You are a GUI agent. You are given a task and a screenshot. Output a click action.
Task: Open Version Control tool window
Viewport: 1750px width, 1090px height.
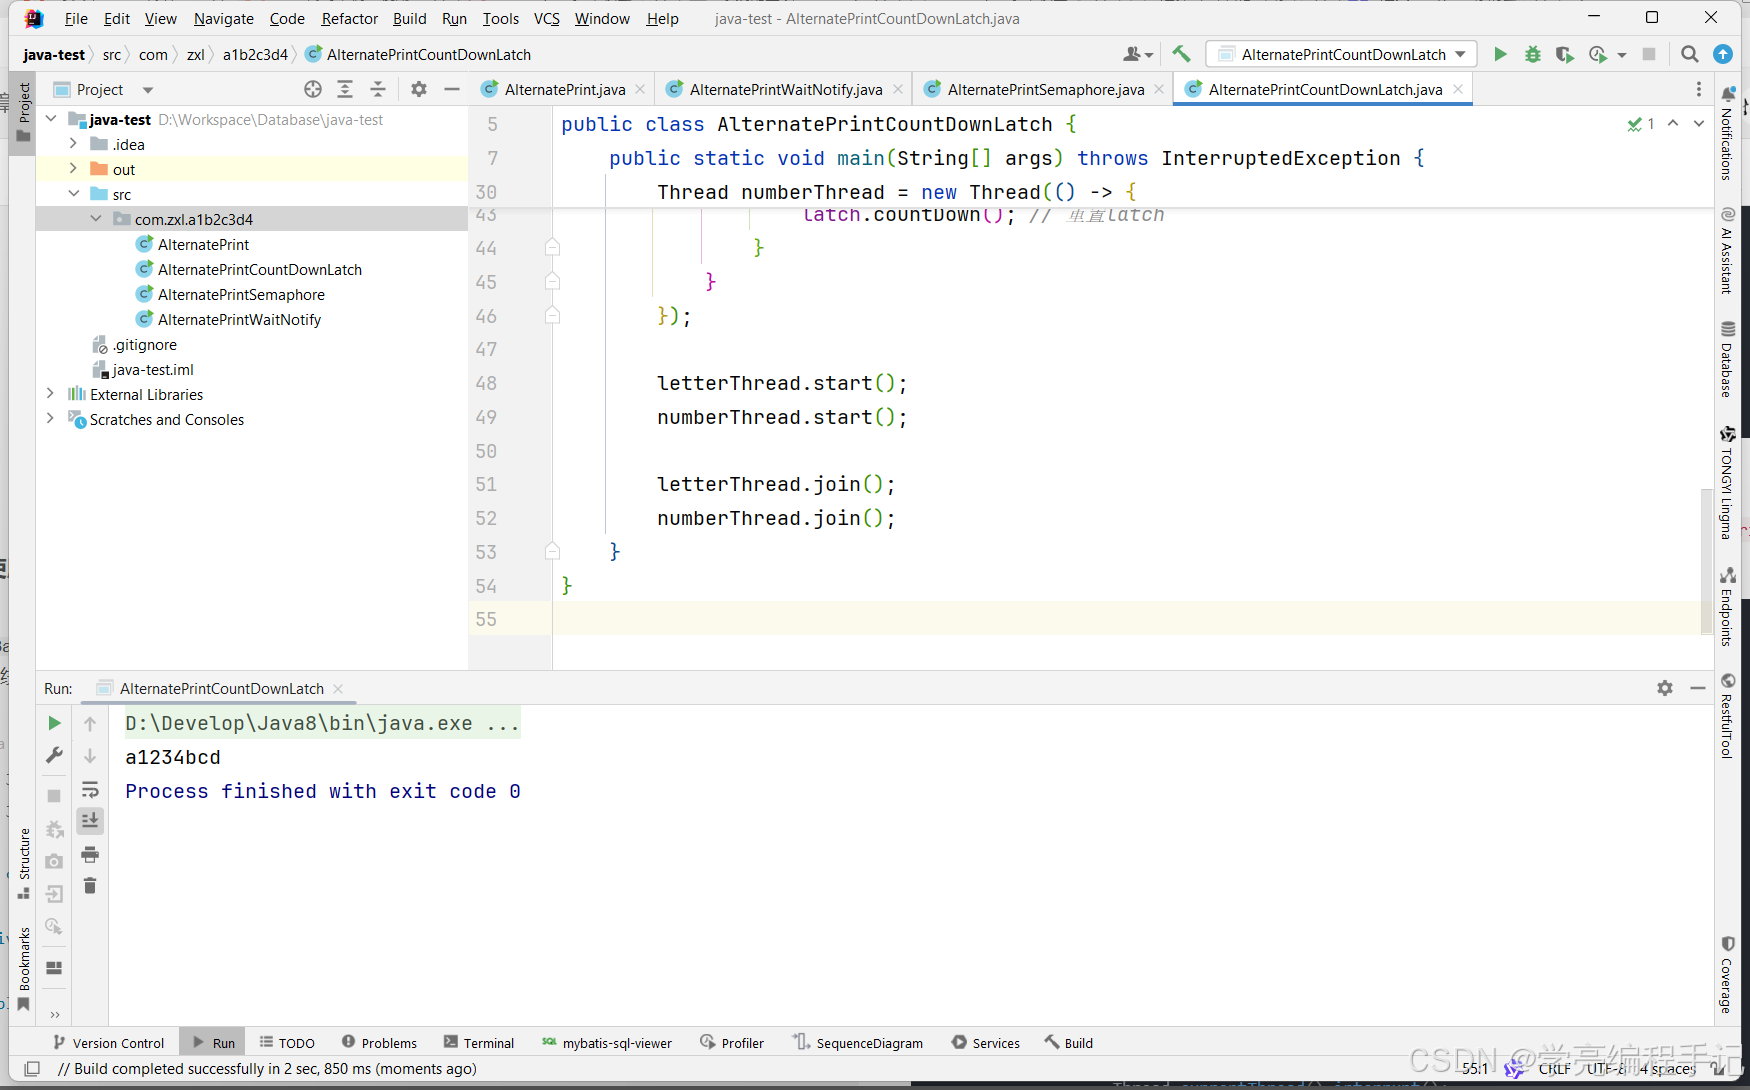(x=109, y=1042)
